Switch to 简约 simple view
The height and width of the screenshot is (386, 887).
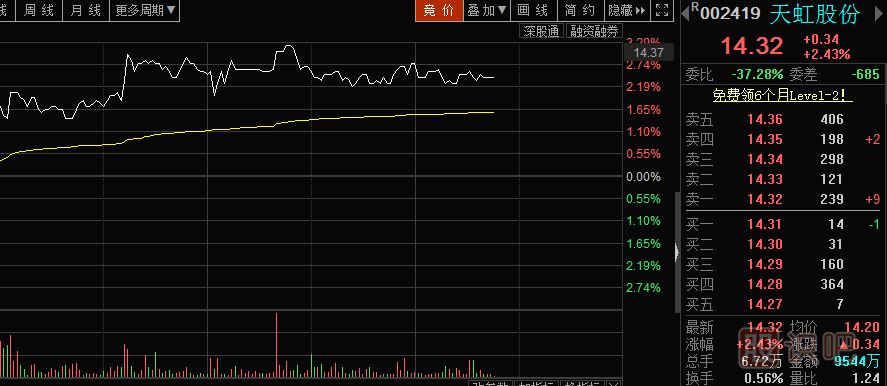click(x=580, y=10)
